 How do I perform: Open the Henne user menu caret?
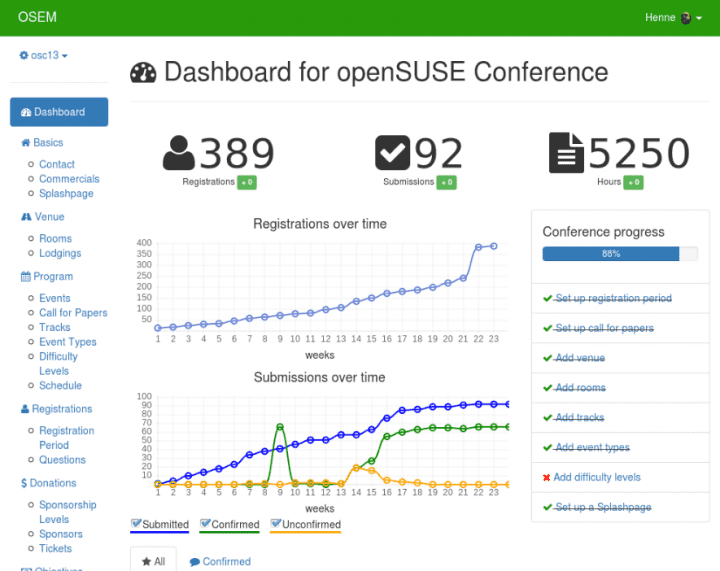click(699, 18)
